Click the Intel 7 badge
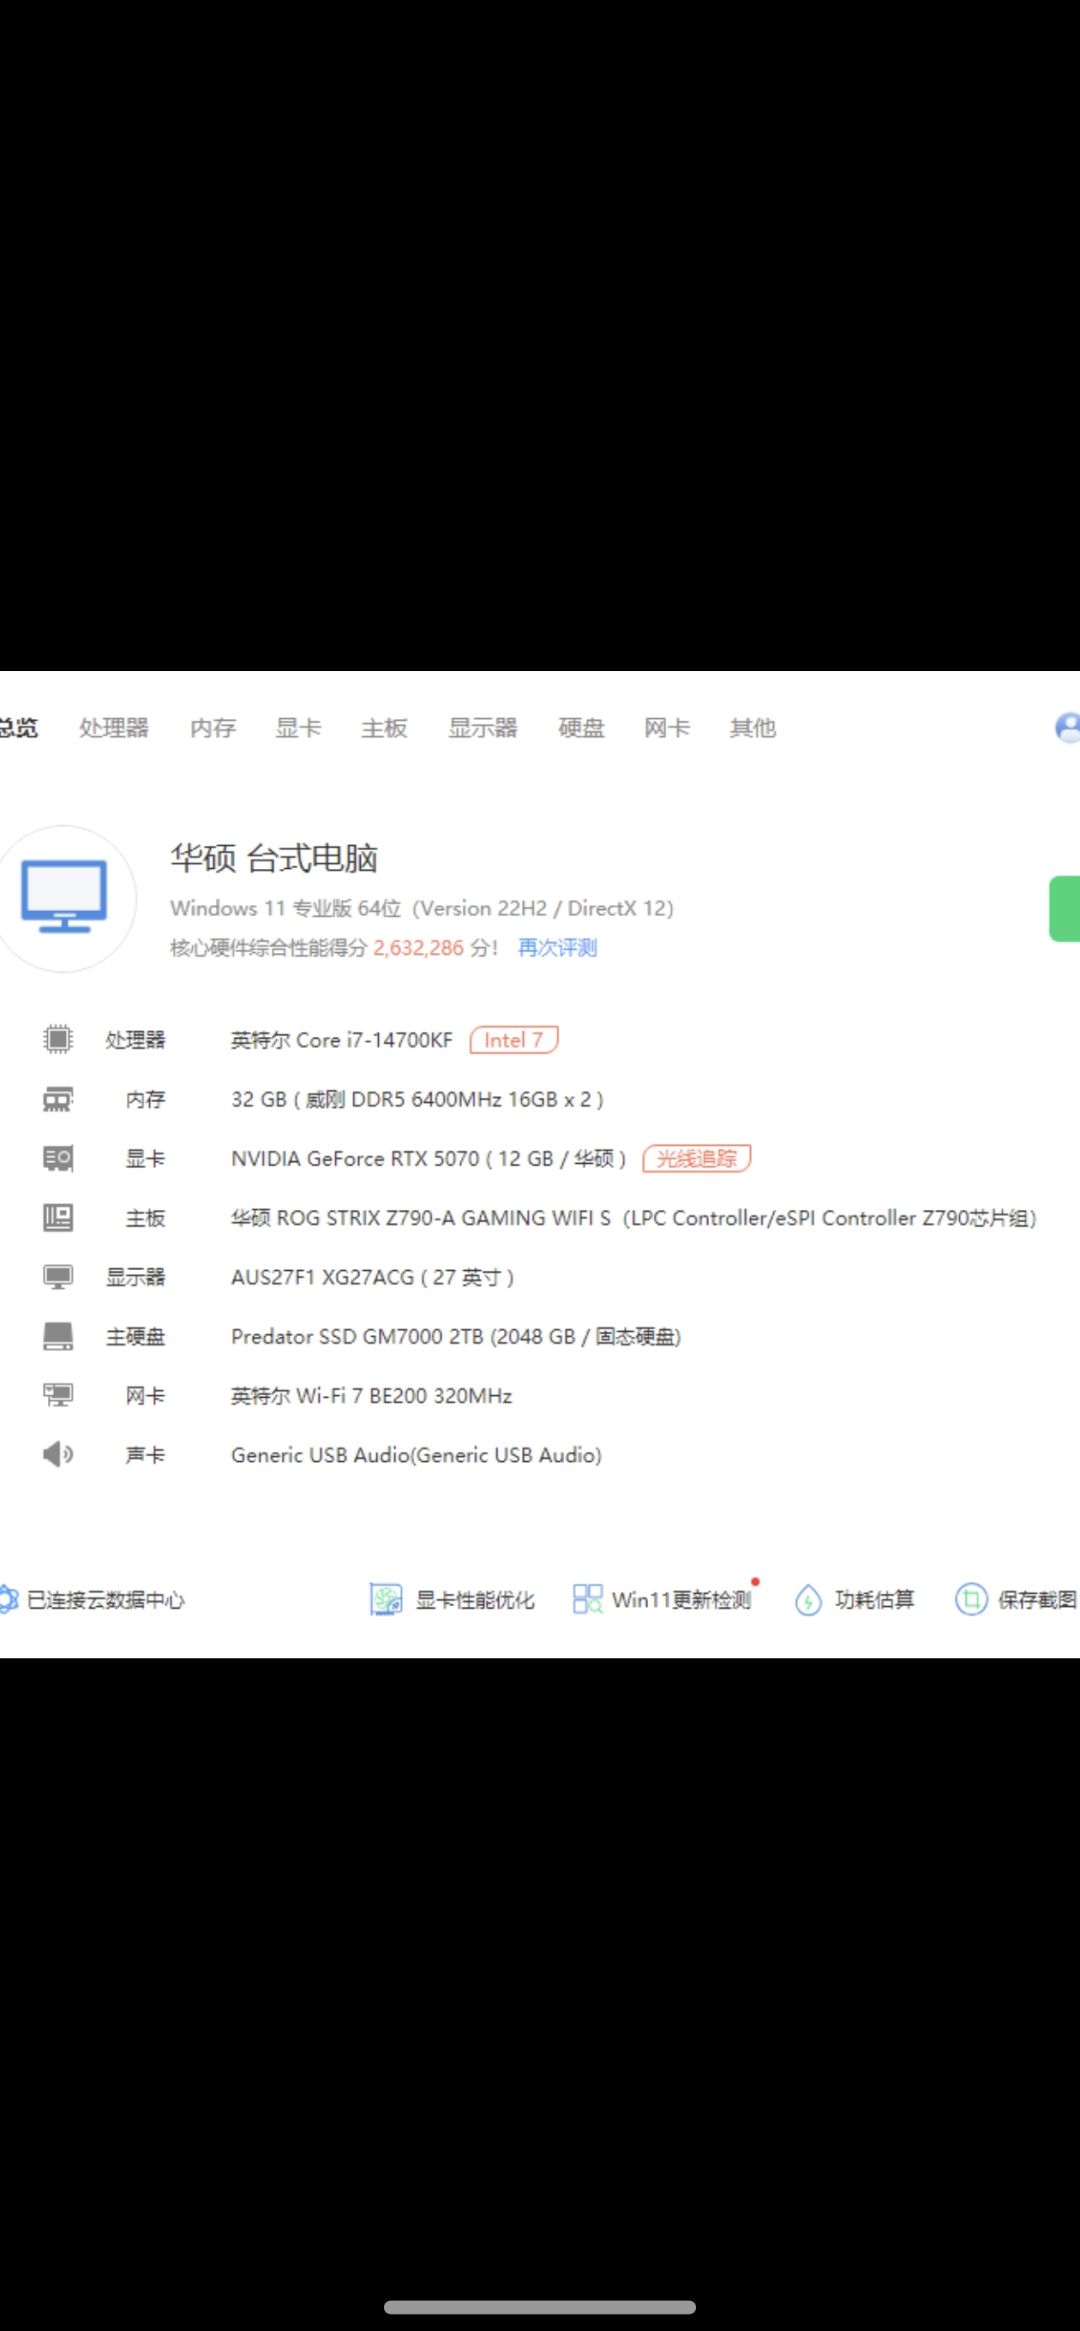Screen dimensions: 1080x2331 coord(514,1040)
